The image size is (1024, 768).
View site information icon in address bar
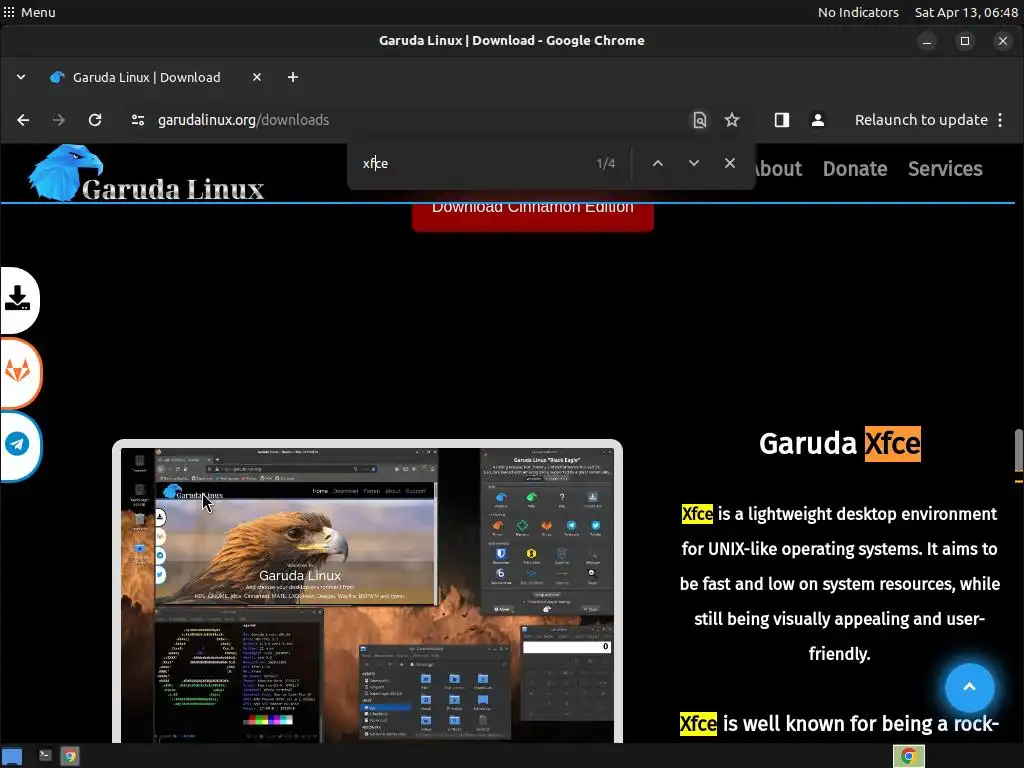[x=138, y=120]
